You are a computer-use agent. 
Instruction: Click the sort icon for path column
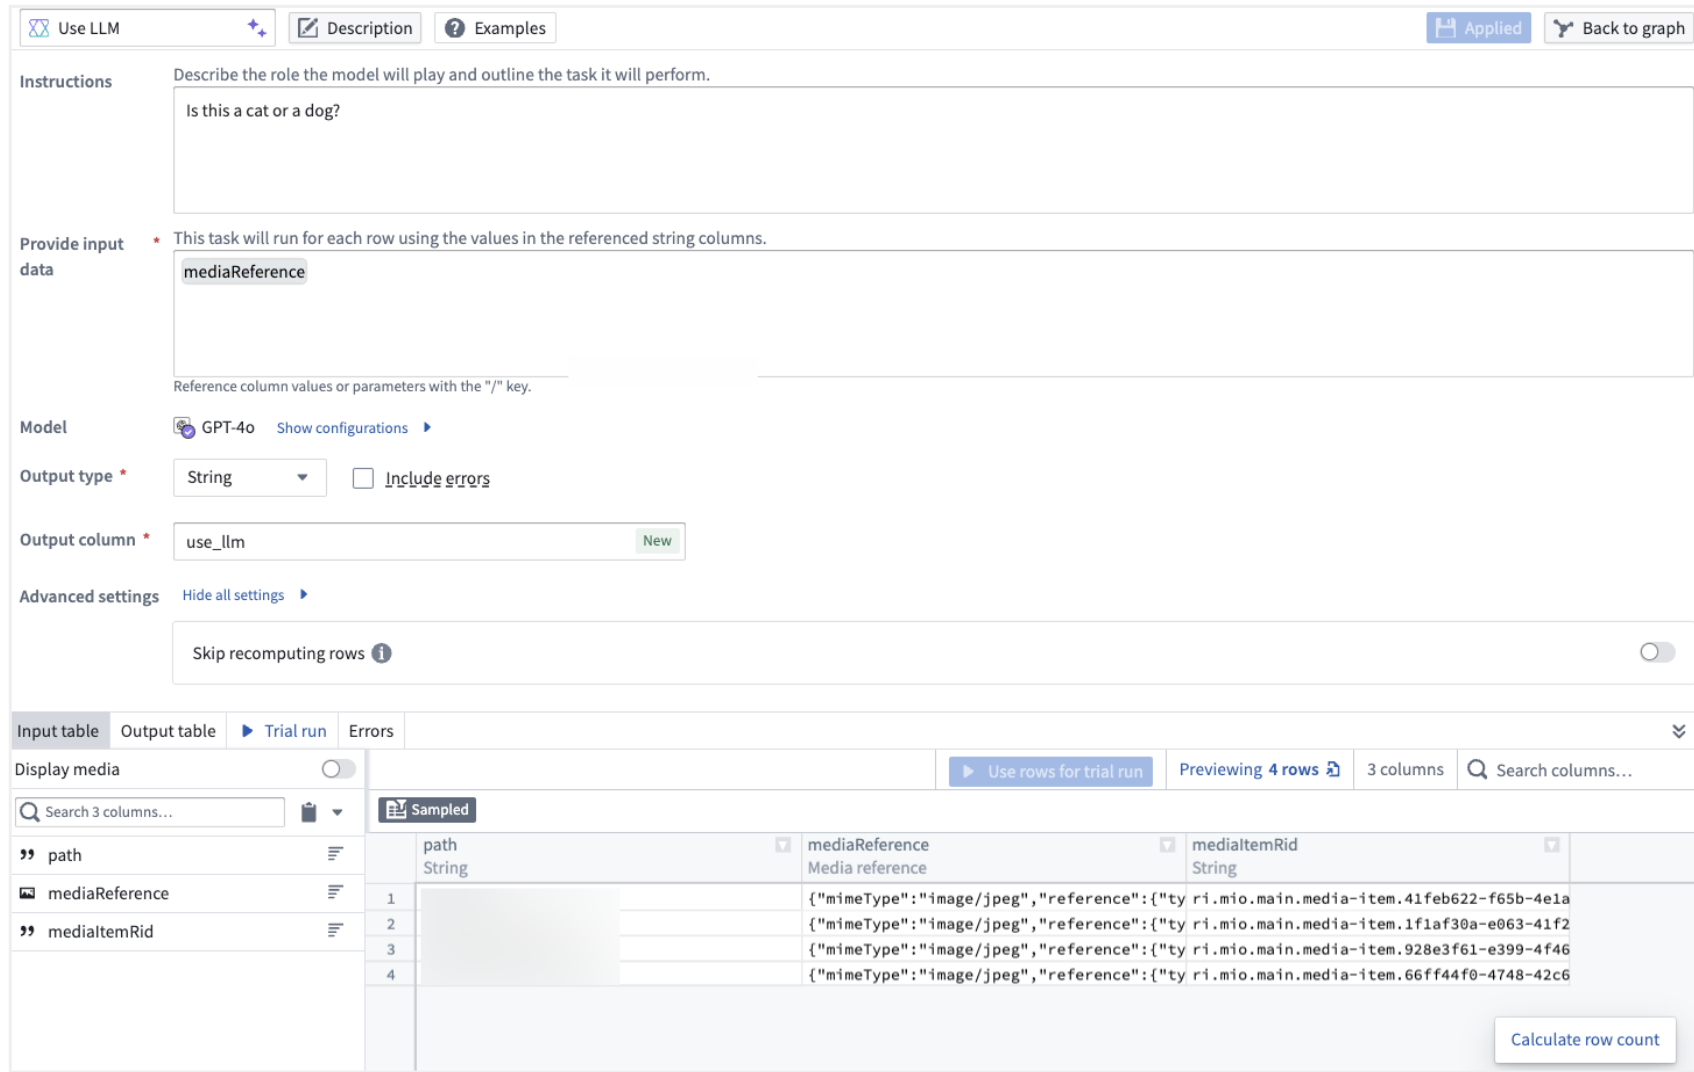(x=335, y=854)
